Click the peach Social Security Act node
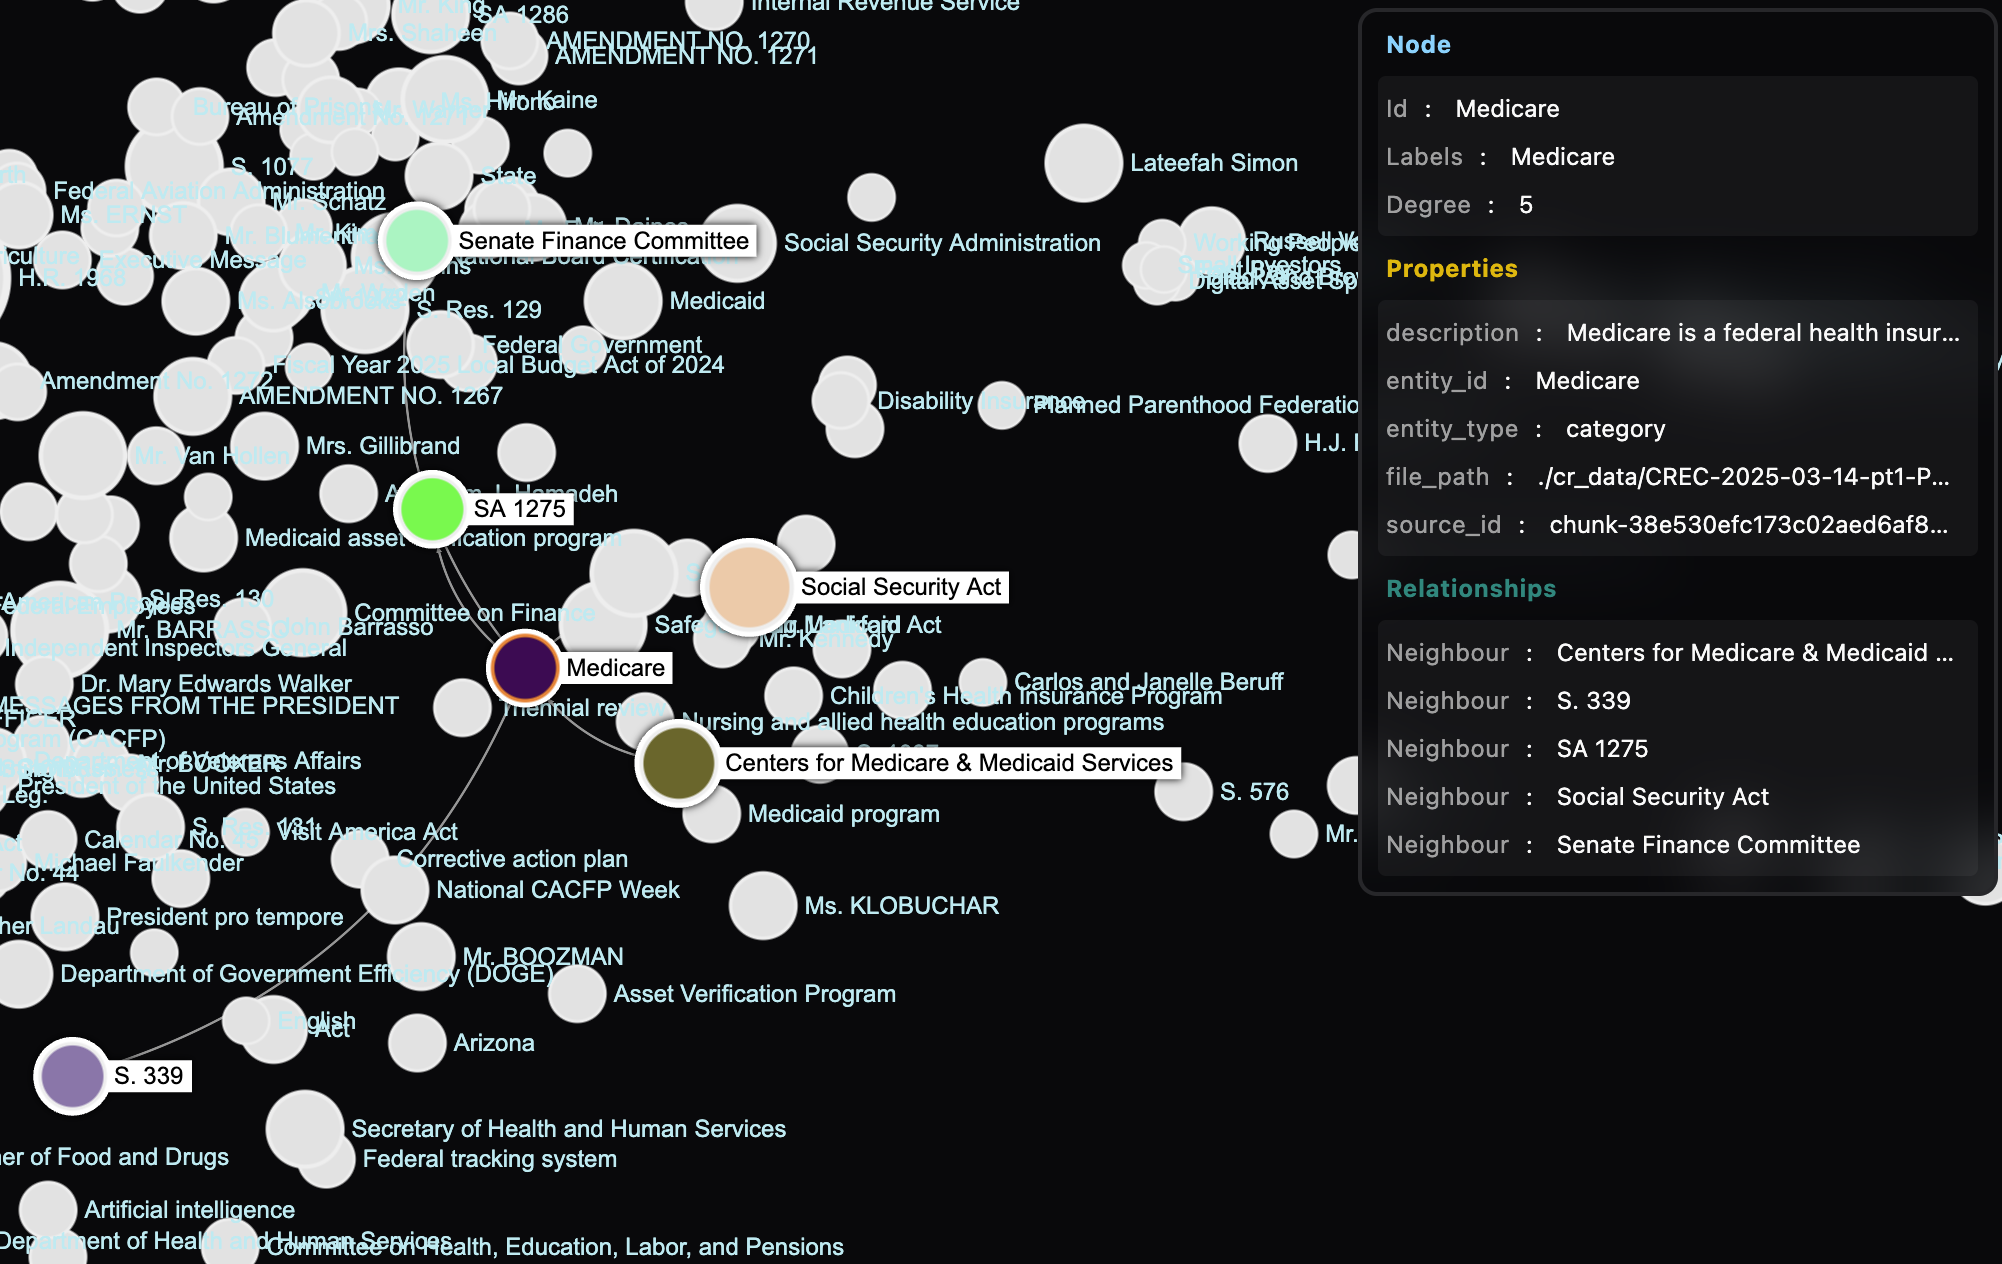The width and height of the screenshot is (2002, 1264). (748, 587)
